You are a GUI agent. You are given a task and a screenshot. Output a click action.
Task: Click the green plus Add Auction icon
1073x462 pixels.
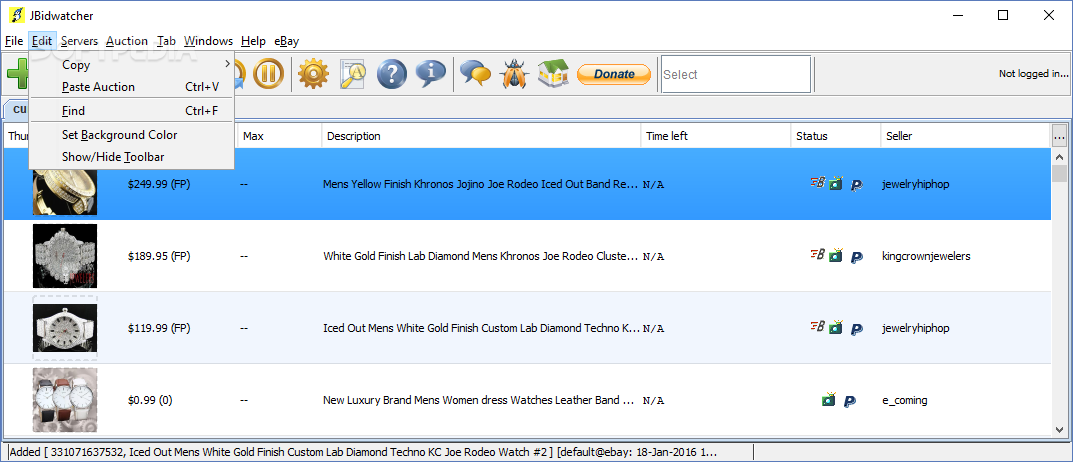(18, 73)
